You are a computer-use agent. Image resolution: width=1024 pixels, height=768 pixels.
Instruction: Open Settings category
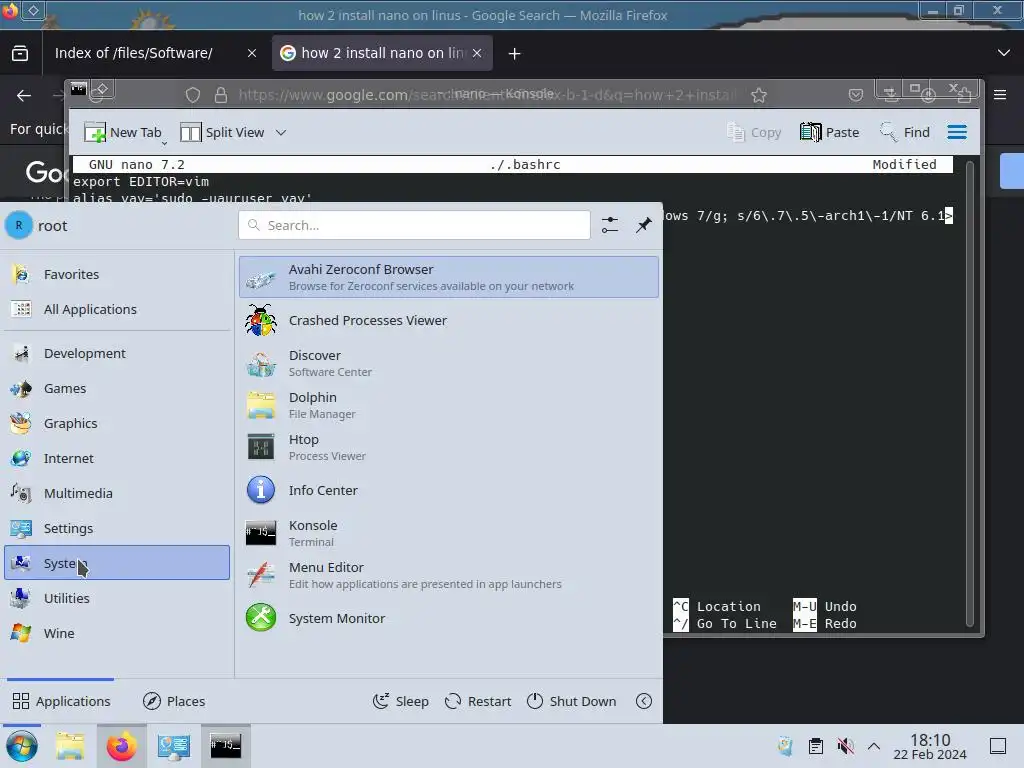[x=117, y=528]
